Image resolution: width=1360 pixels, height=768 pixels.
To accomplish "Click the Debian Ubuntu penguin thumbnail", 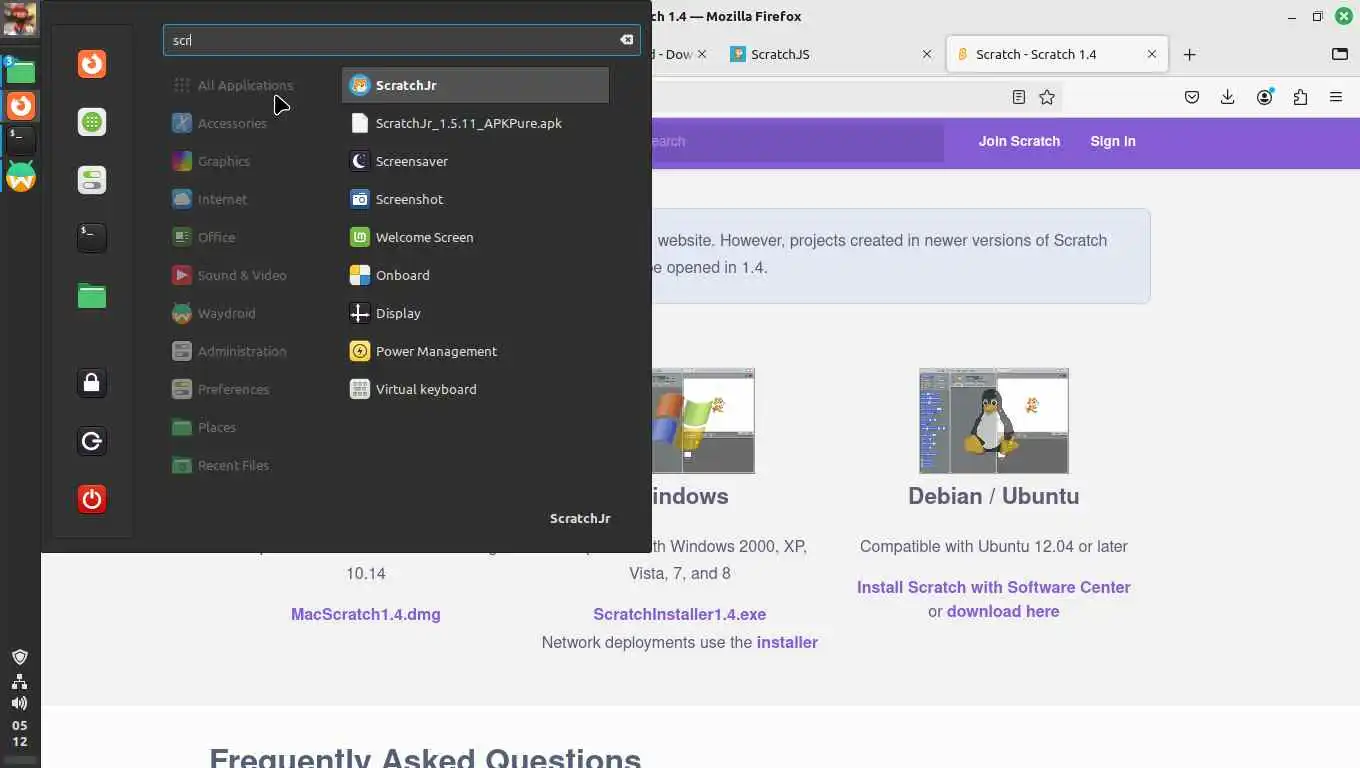I will (x=994, y=420).
